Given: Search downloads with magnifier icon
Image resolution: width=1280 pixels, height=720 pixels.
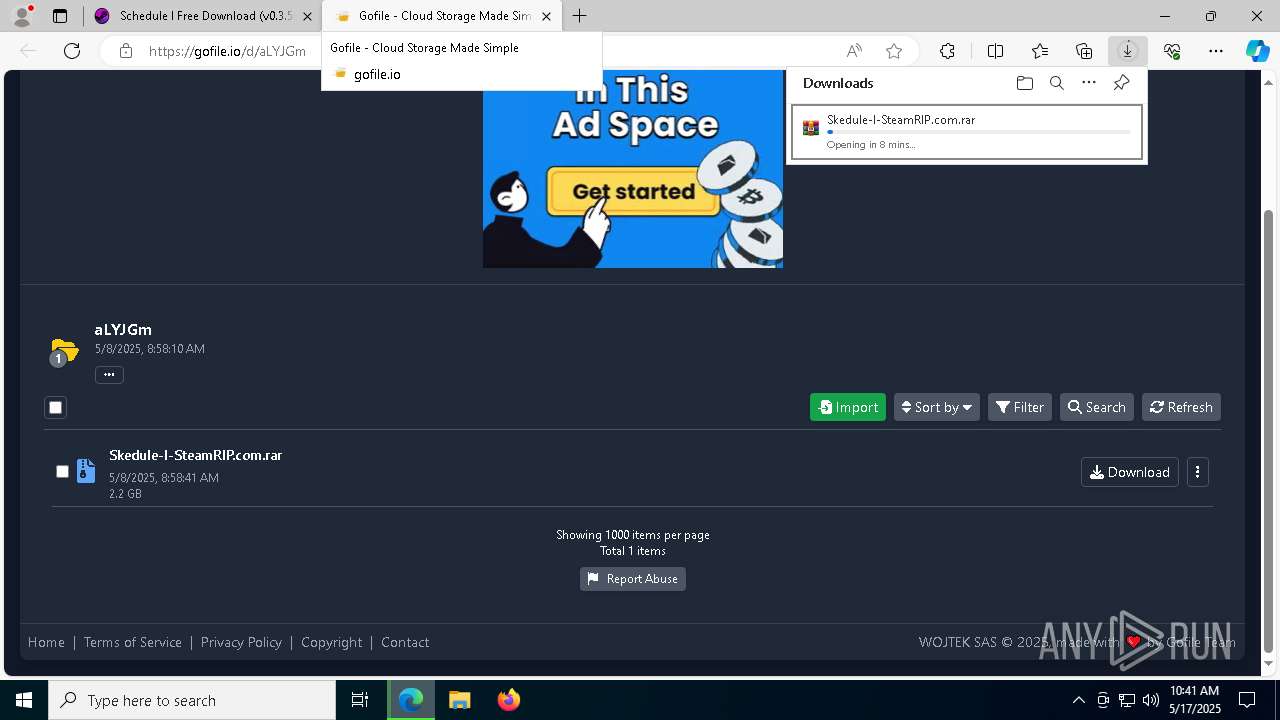Looking at the screenshot, I should click(1056, 83).
